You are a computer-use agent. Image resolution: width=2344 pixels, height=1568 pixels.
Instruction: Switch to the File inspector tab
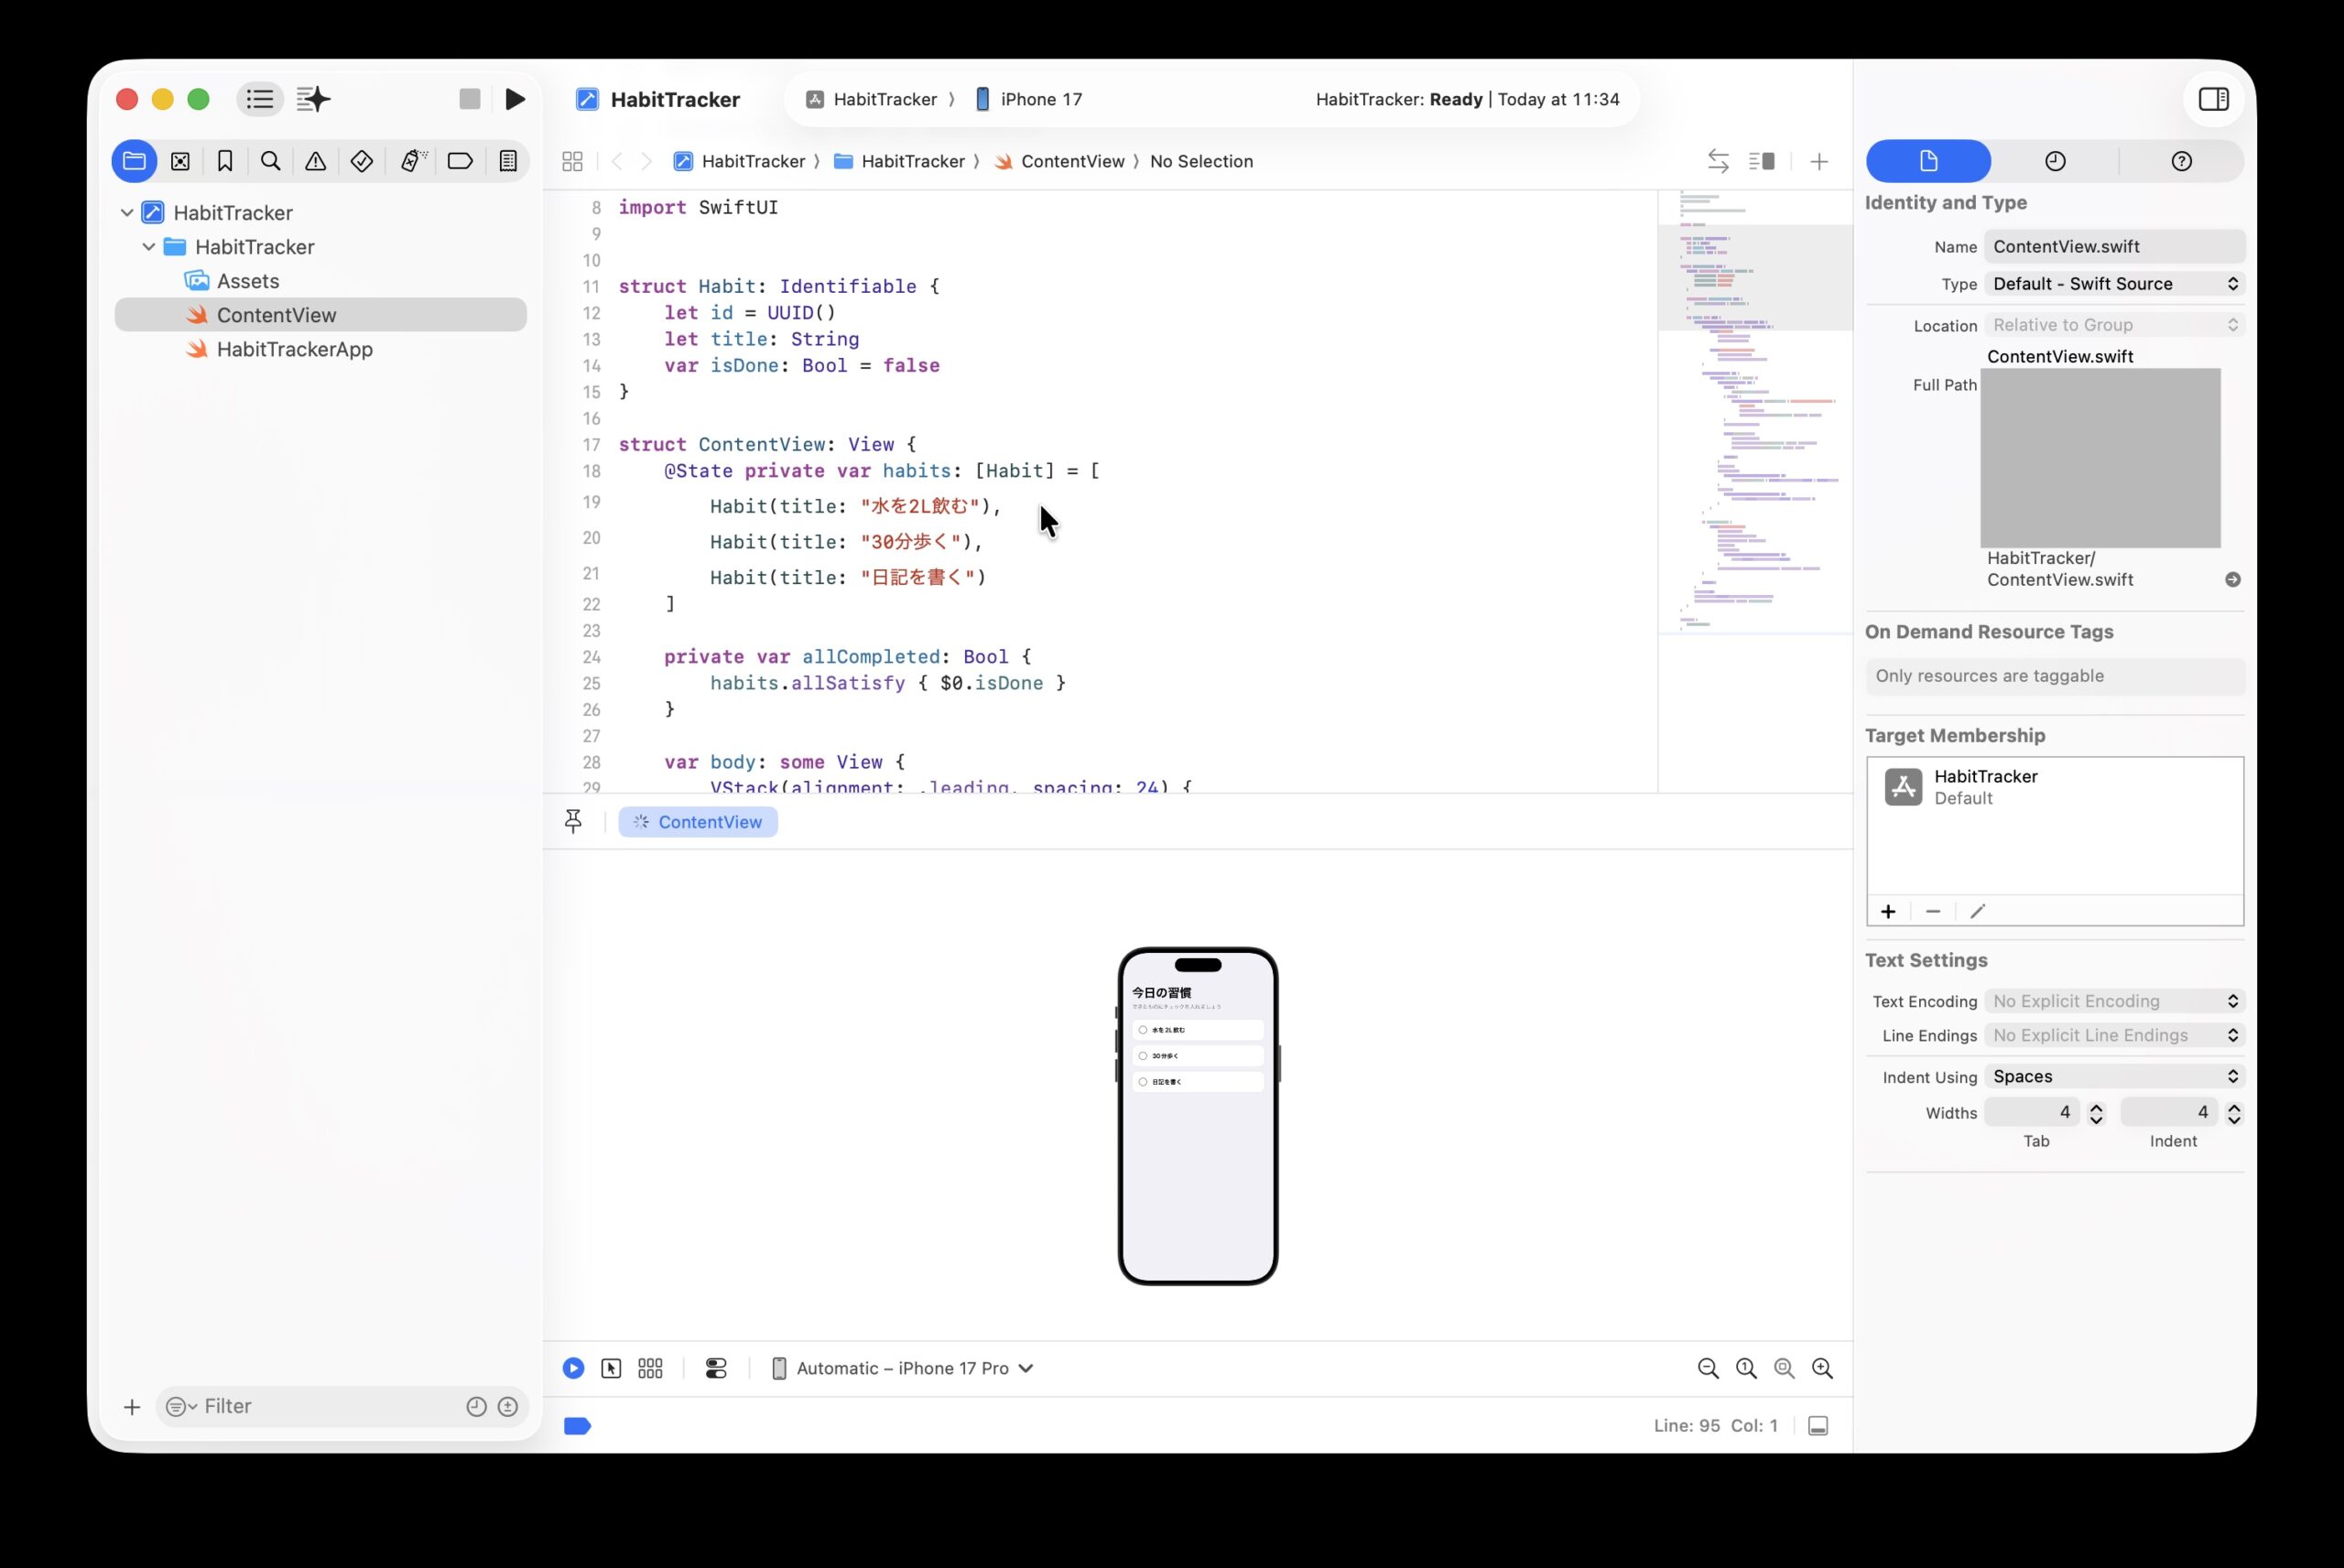click(1928, 161)
